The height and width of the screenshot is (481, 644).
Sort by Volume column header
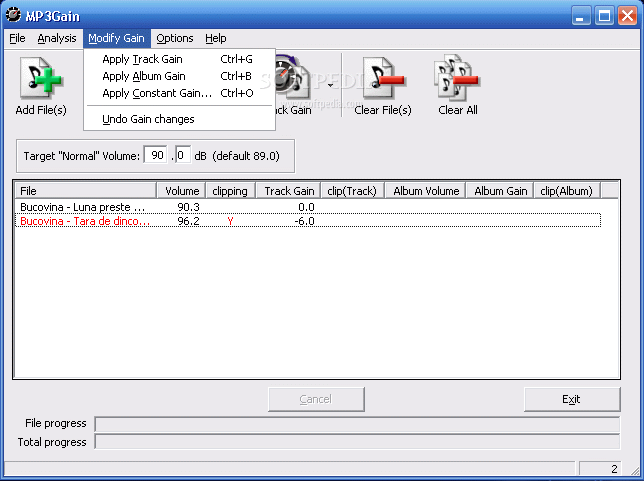(181, 191)
